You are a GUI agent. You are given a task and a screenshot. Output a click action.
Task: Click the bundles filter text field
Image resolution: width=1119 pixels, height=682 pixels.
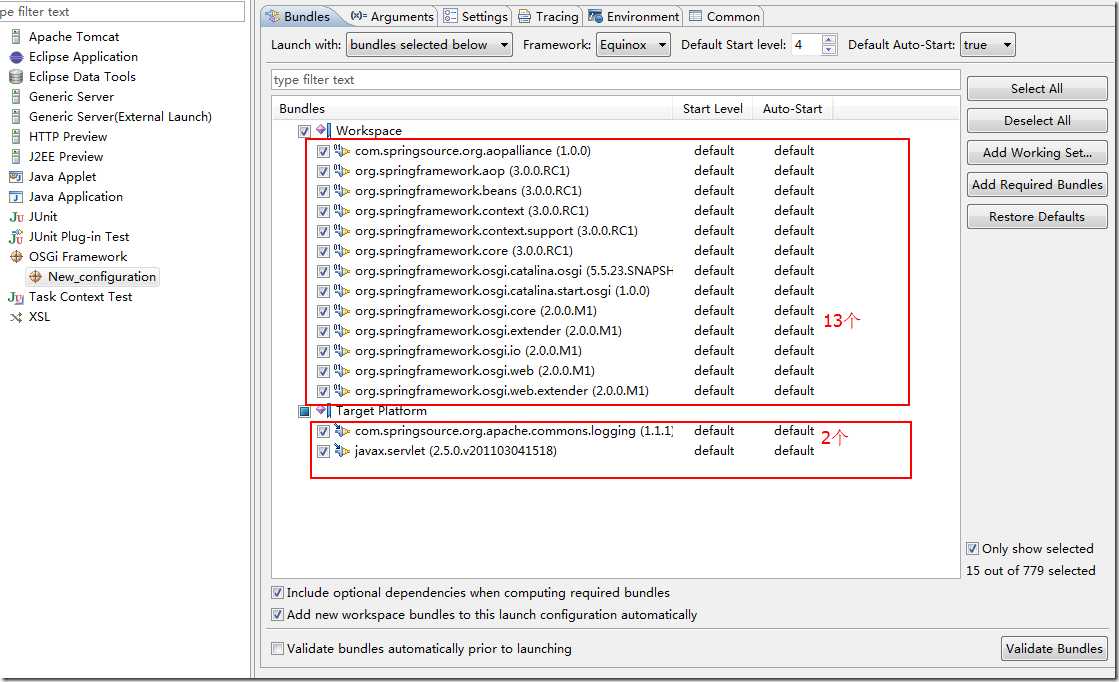pos(615,80)
